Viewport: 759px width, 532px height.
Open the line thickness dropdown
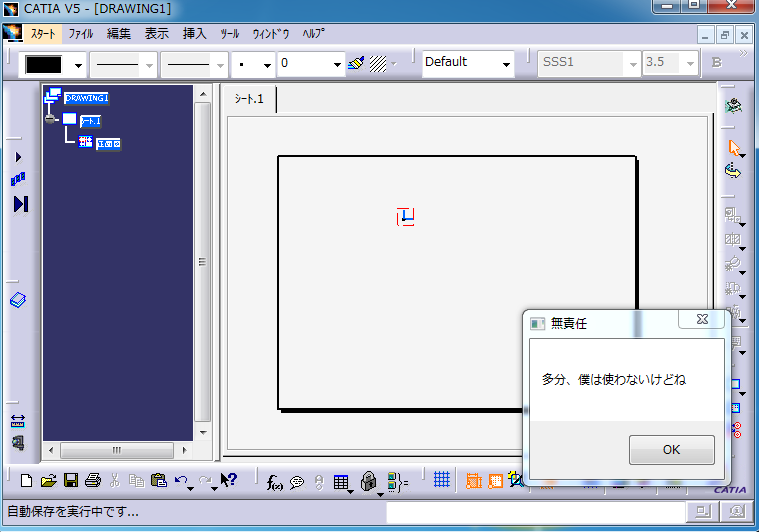149,65
